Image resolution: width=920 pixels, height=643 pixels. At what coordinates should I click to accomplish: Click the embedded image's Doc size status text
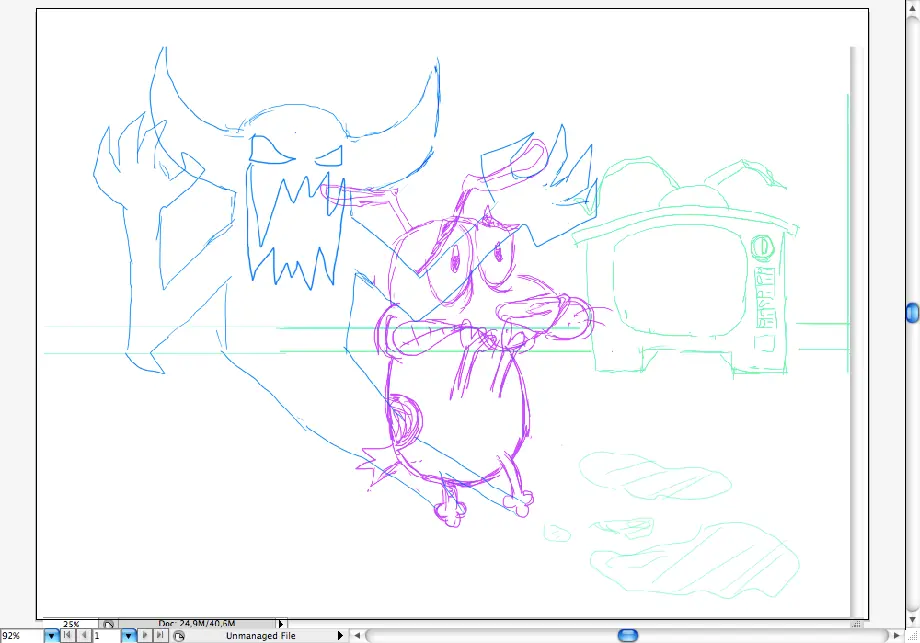tap(197, 623)
